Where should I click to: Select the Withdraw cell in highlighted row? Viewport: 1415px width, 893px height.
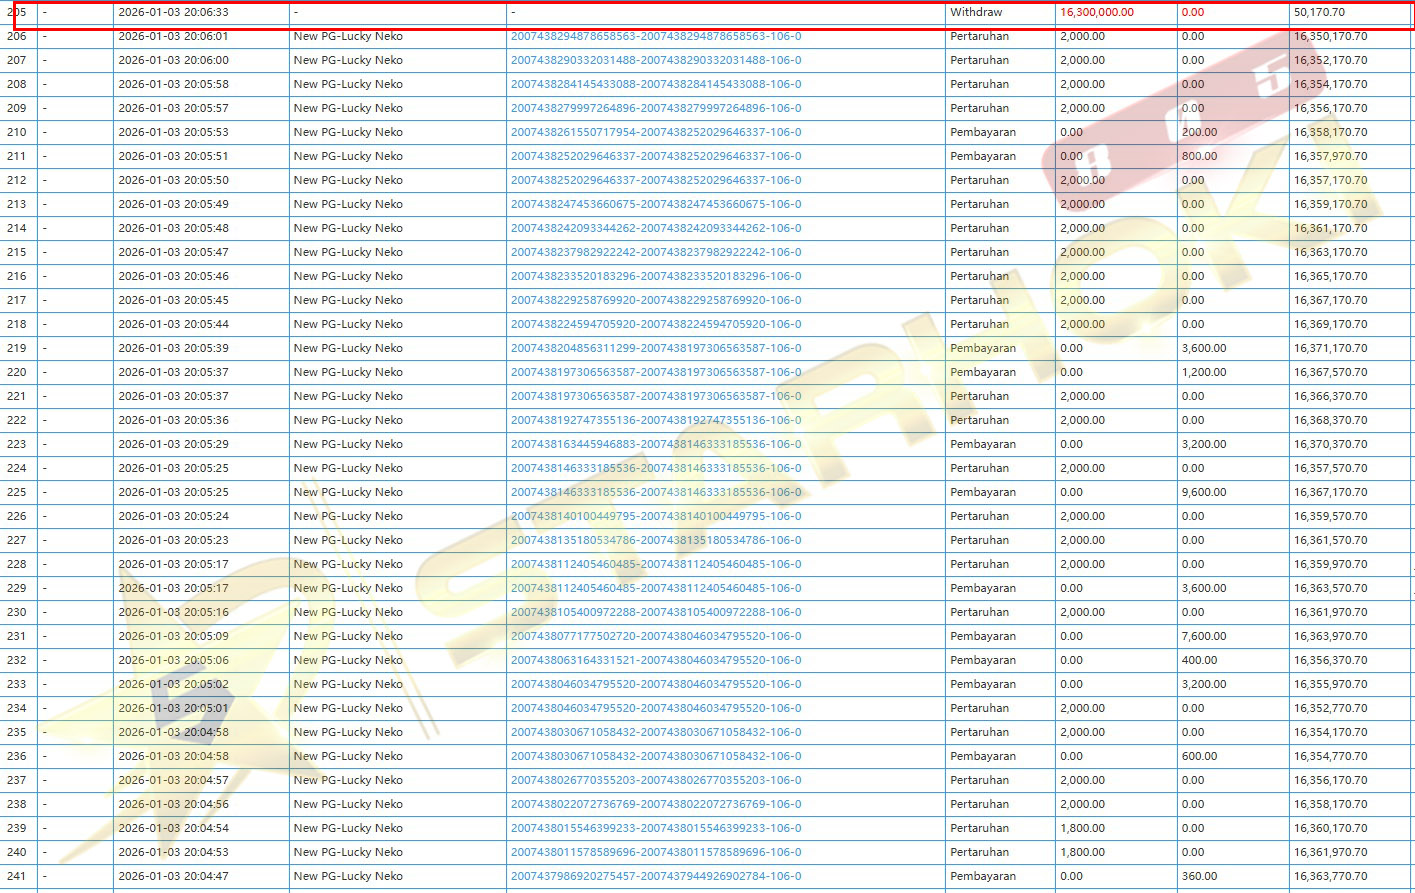pos(976,13)
